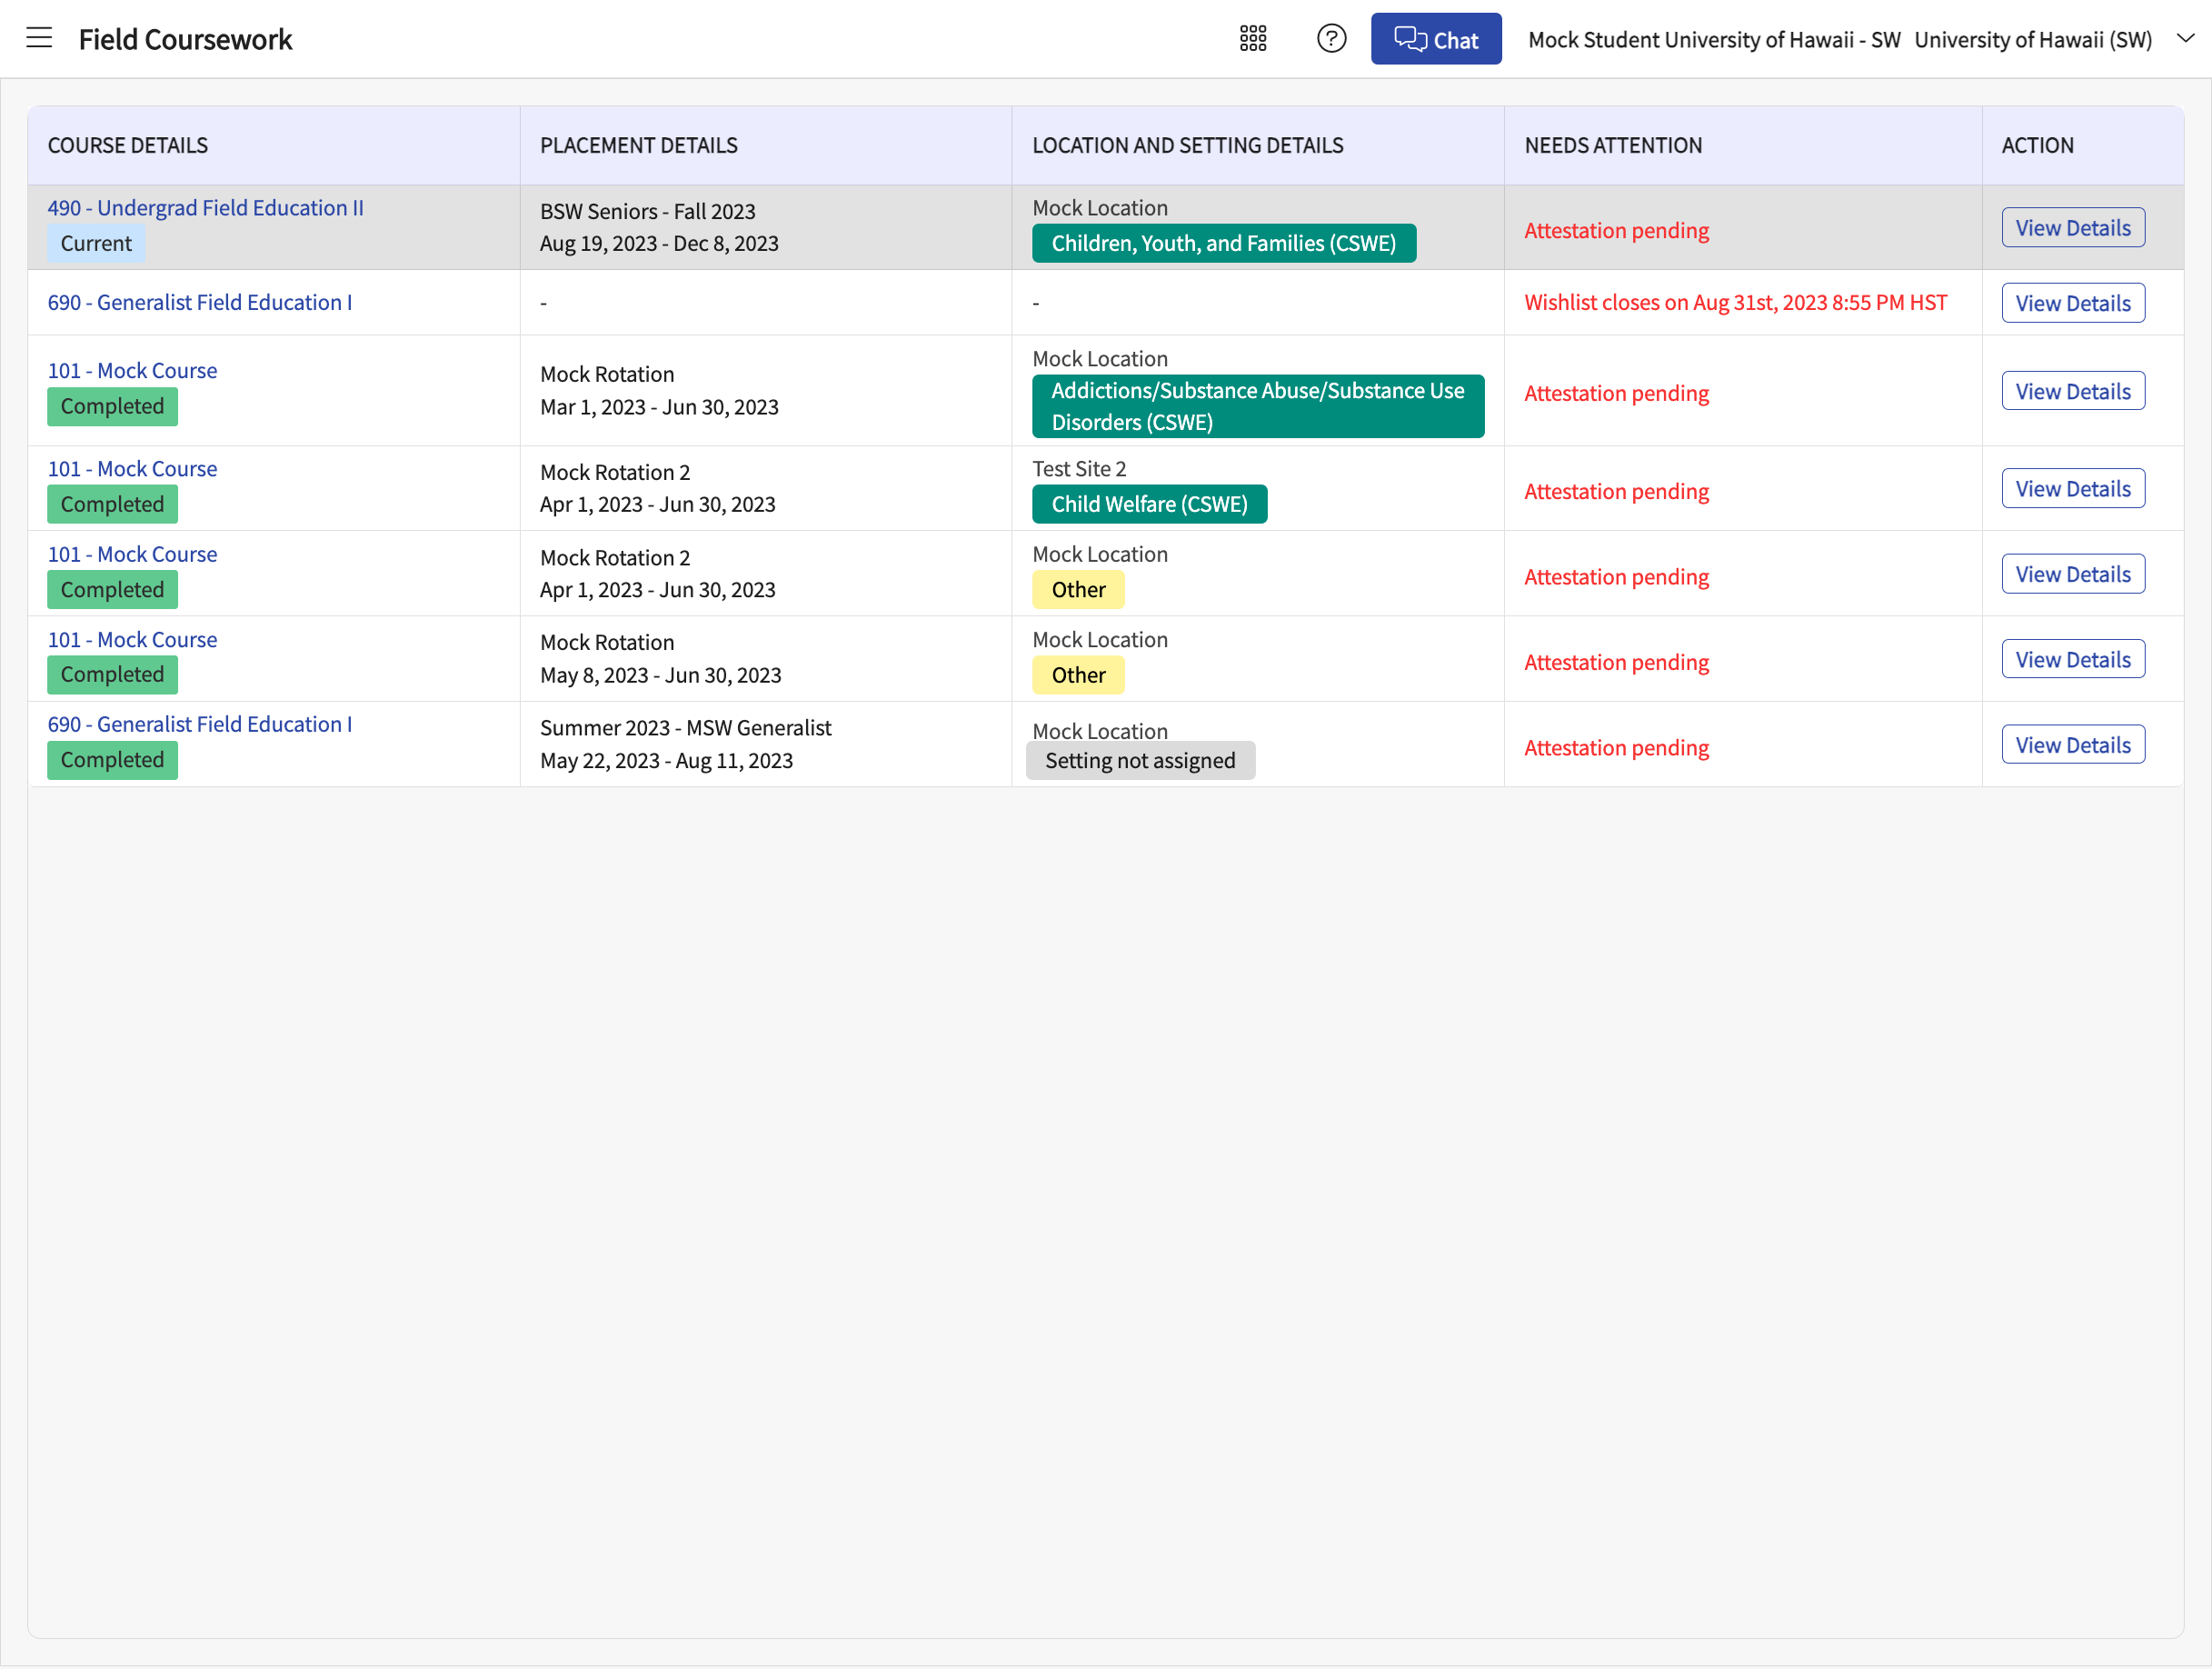This screenshot has height=1669, width=2212.
Task: Click the Setting not assigned tag
Action: pos(1140,760)
